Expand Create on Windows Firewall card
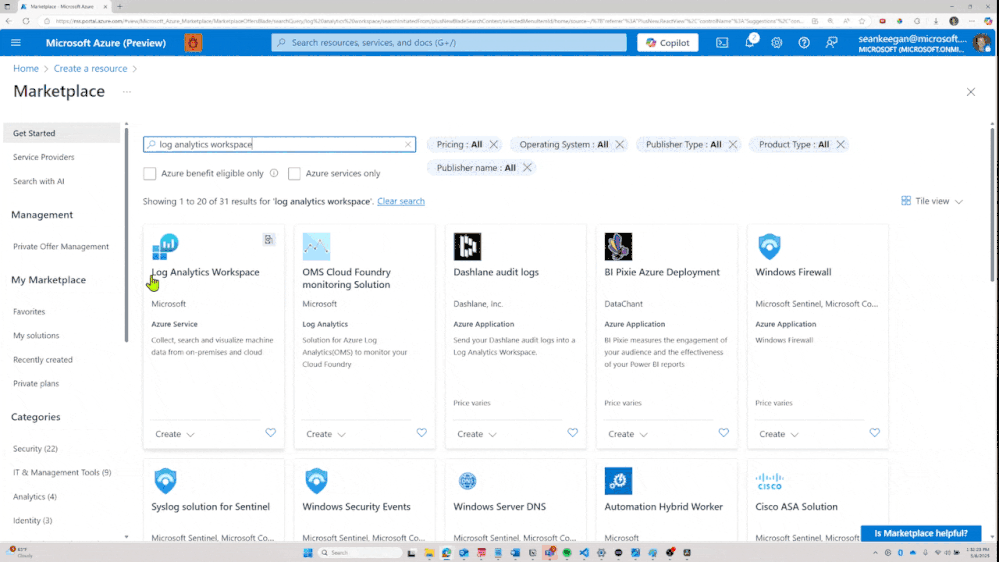This screenshot has height=562, width=999. 779,434
